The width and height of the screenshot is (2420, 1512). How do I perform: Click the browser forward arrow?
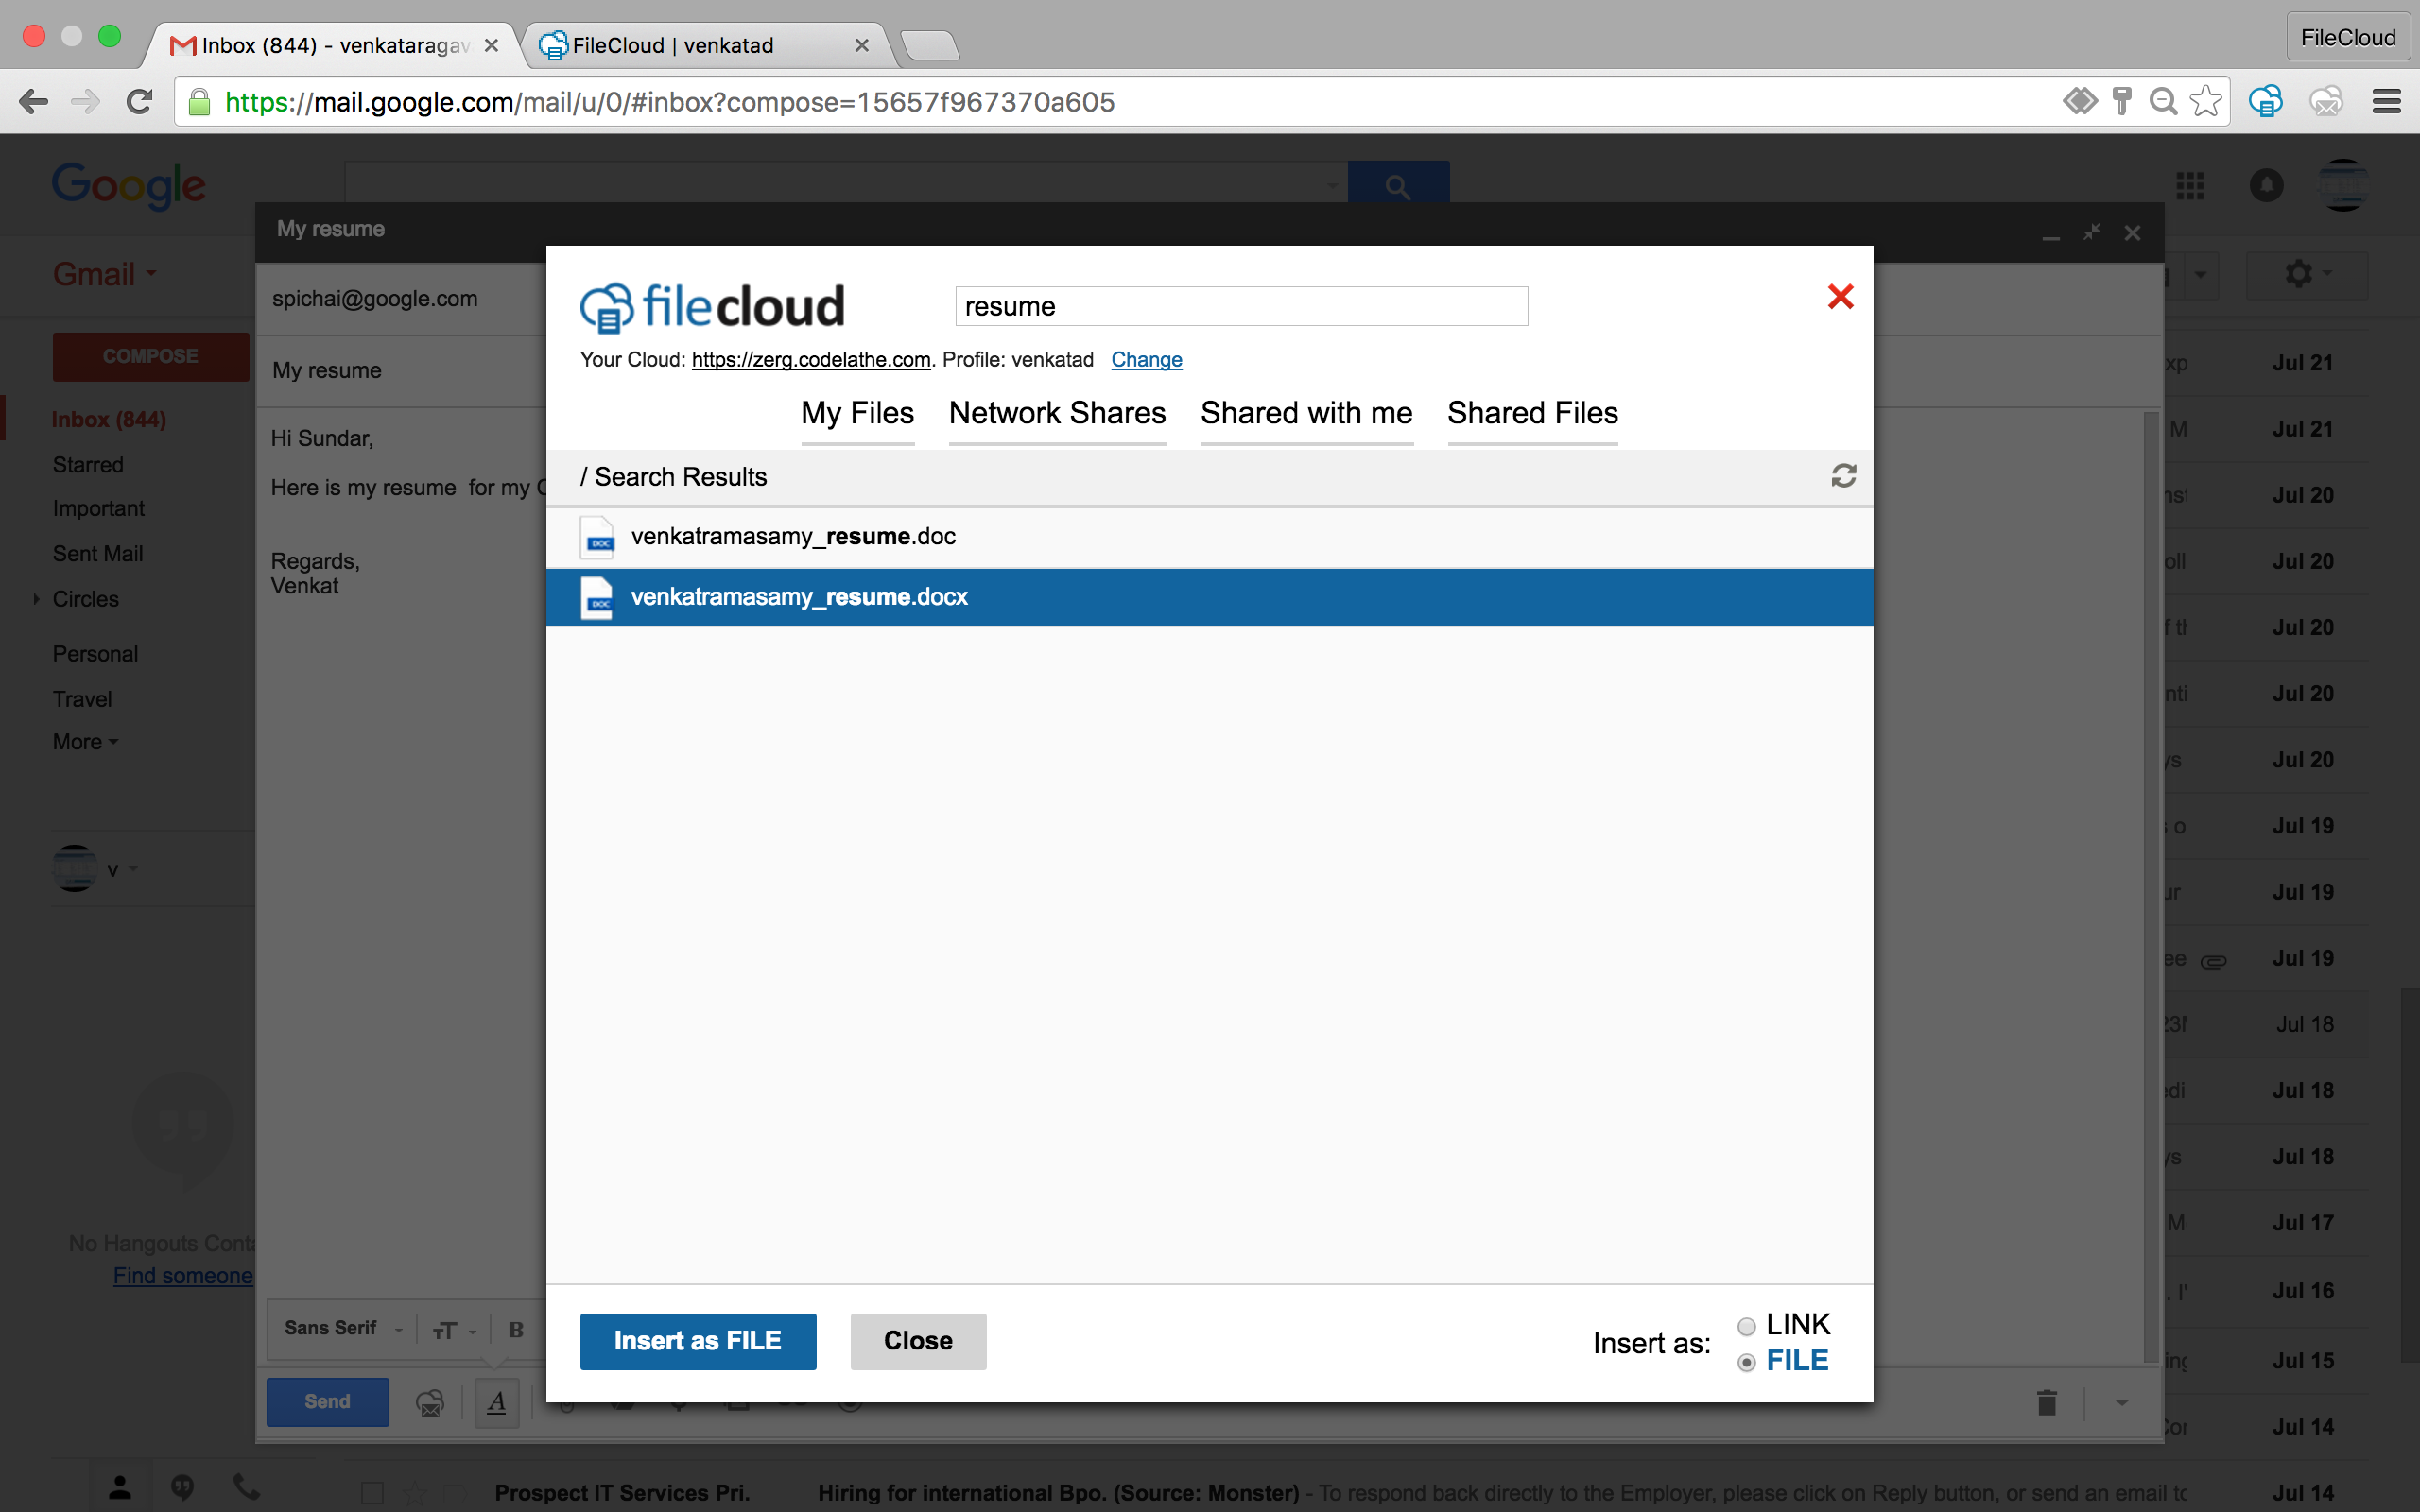86,101
